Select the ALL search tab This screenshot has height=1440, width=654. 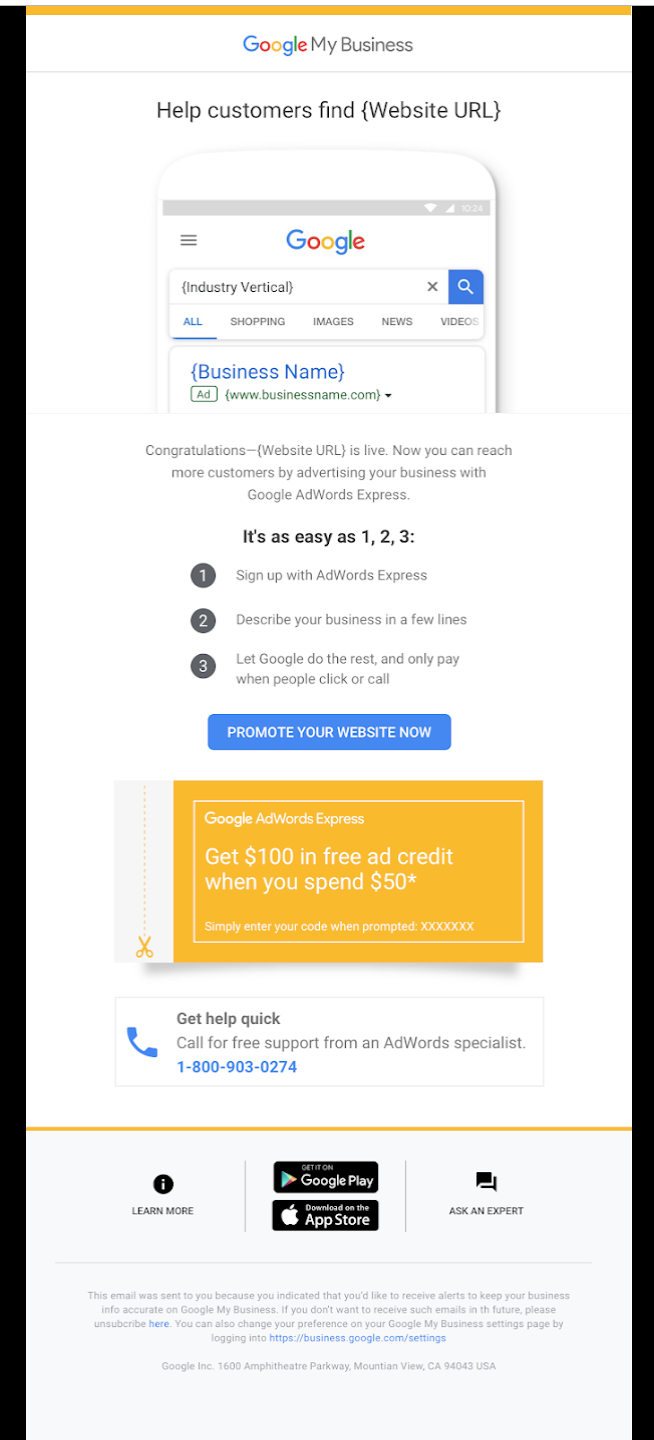[193, 322]
